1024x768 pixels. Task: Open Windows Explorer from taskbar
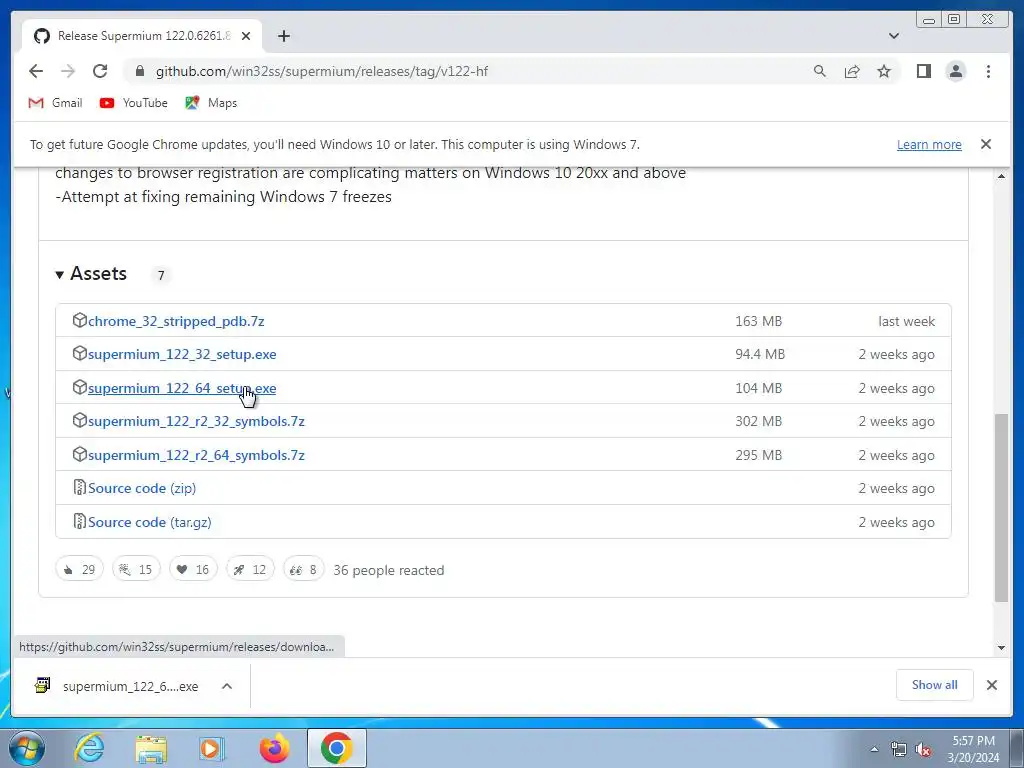(x=151, y=748)
